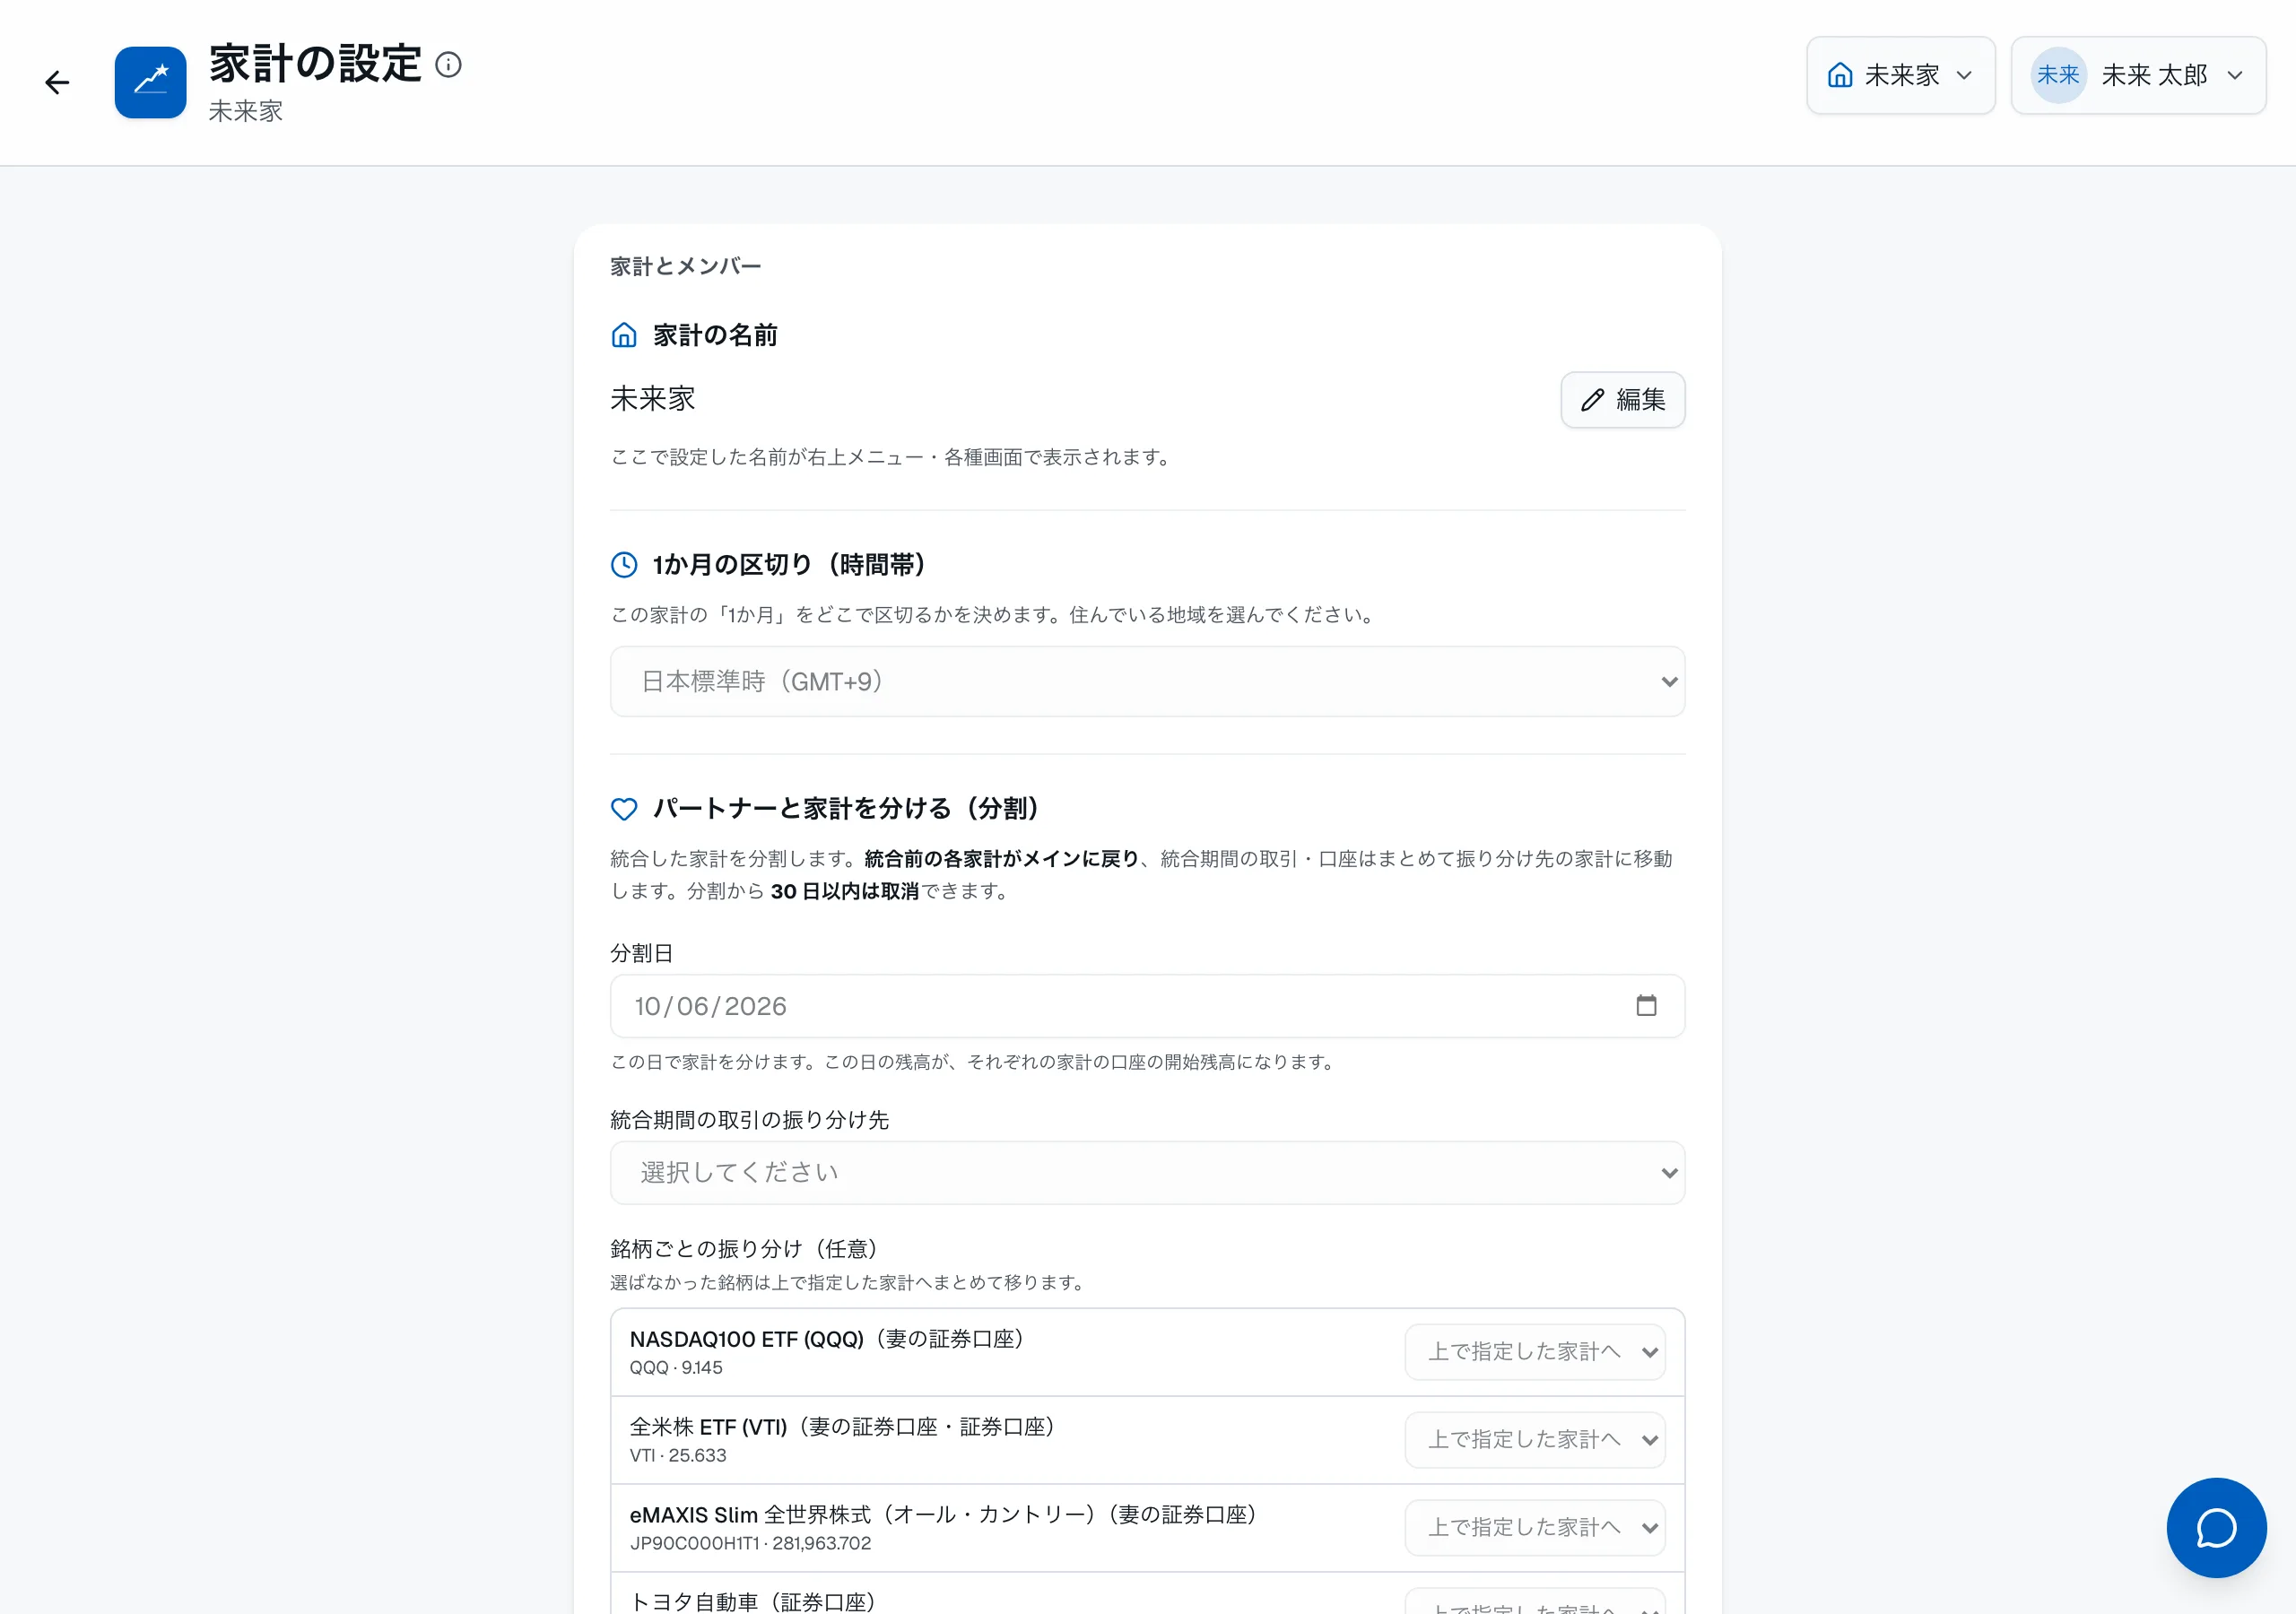
Task: Click the 統合期間の取引の振り分け先 label
Action: [750, 1120]
